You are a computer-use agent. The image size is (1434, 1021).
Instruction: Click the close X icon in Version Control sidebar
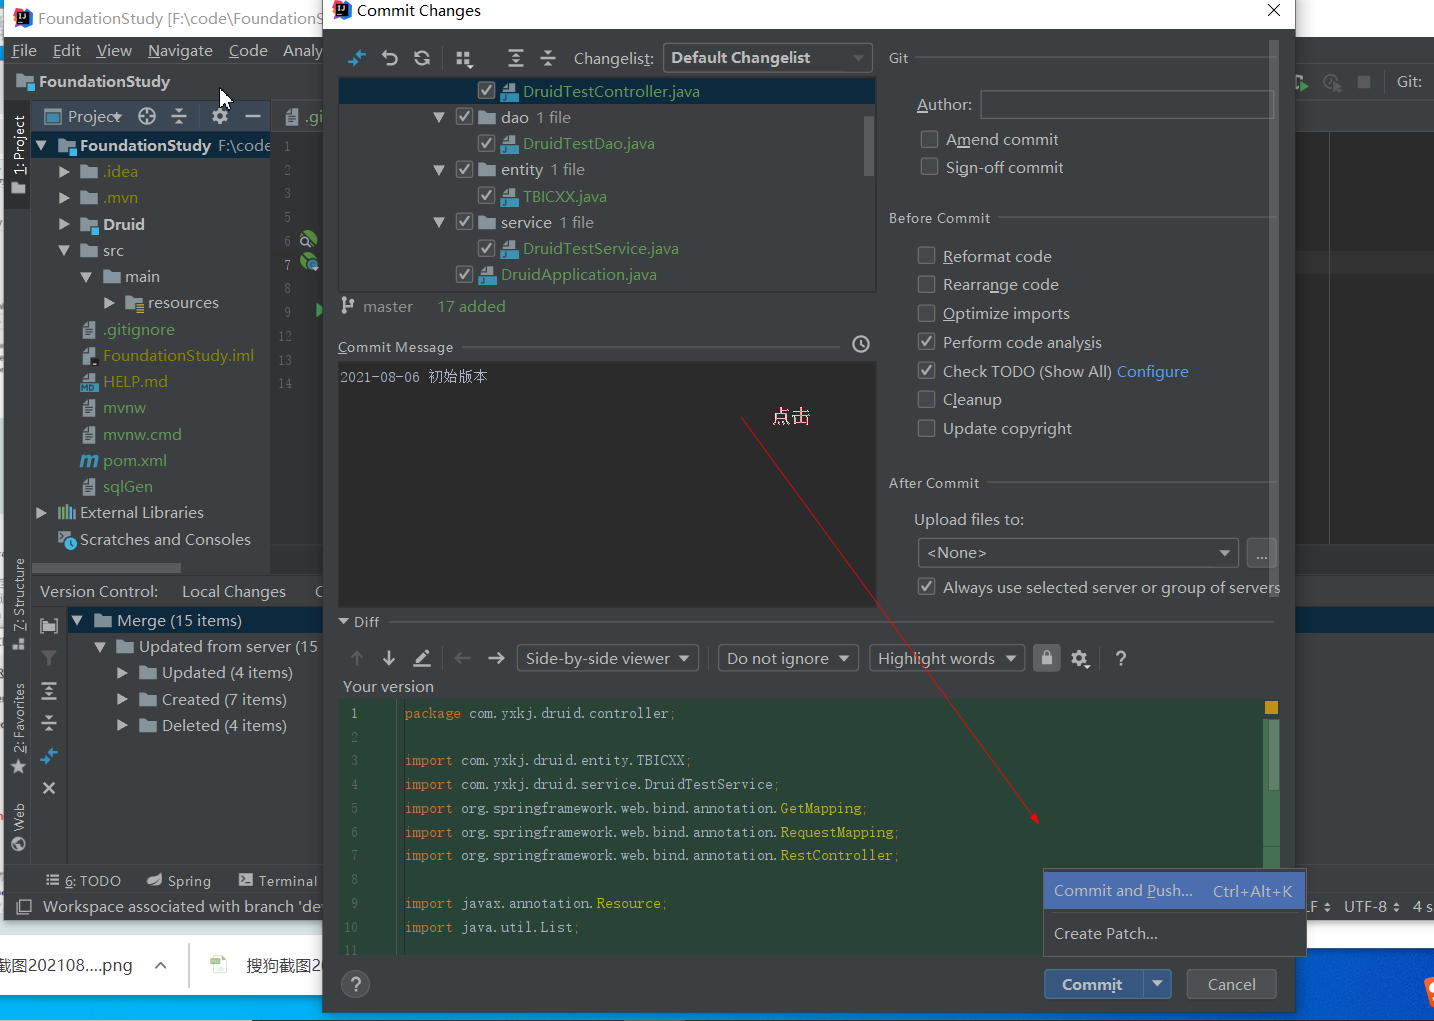pos(49,788)
